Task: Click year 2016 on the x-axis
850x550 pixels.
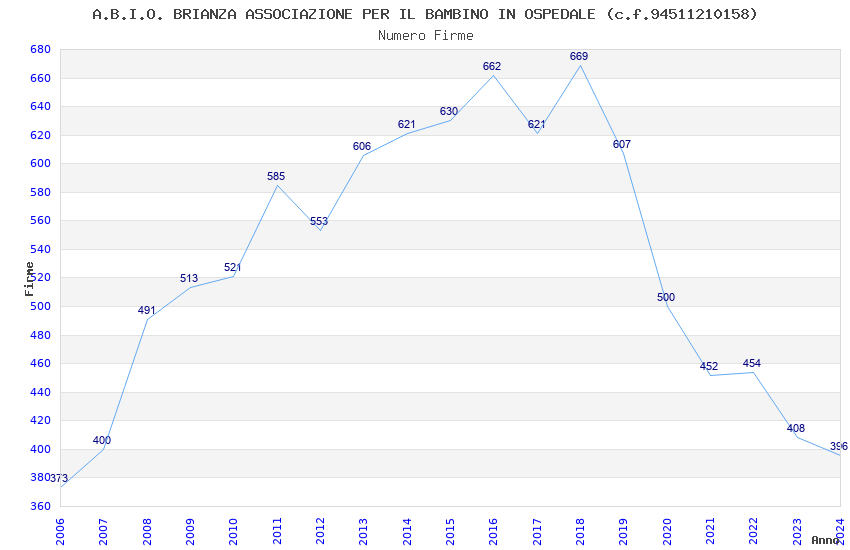Action: point(494,531)
